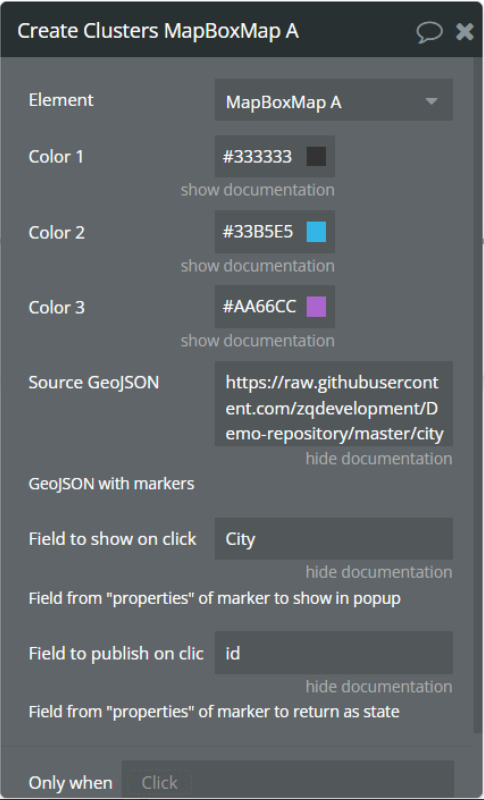This screenshot has height=800, width=484.
Task: Pick the purple Color 3 swatch
Action: pos(316,307)
